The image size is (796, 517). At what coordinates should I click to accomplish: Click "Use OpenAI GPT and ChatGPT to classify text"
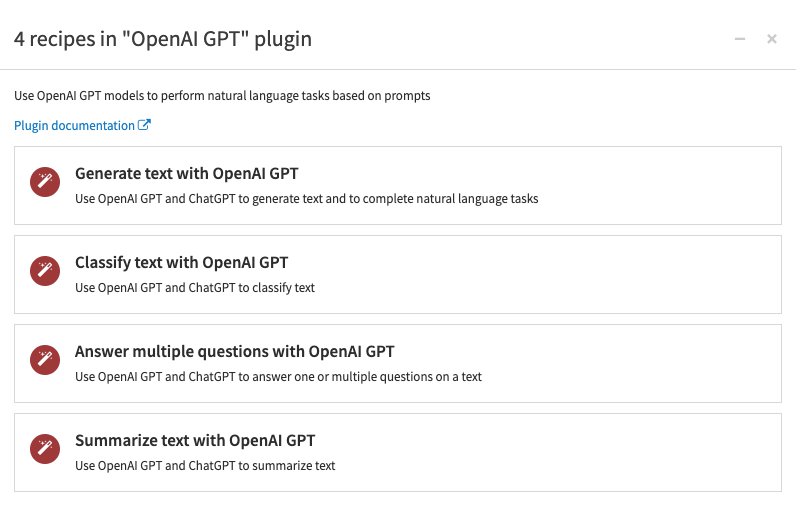(x=195, y=288)
